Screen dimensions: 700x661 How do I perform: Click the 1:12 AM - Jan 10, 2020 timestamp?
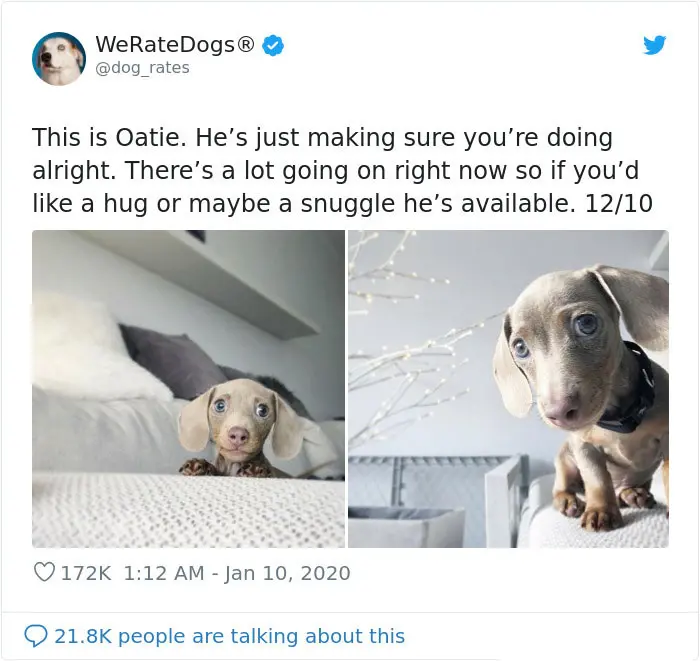237,573
